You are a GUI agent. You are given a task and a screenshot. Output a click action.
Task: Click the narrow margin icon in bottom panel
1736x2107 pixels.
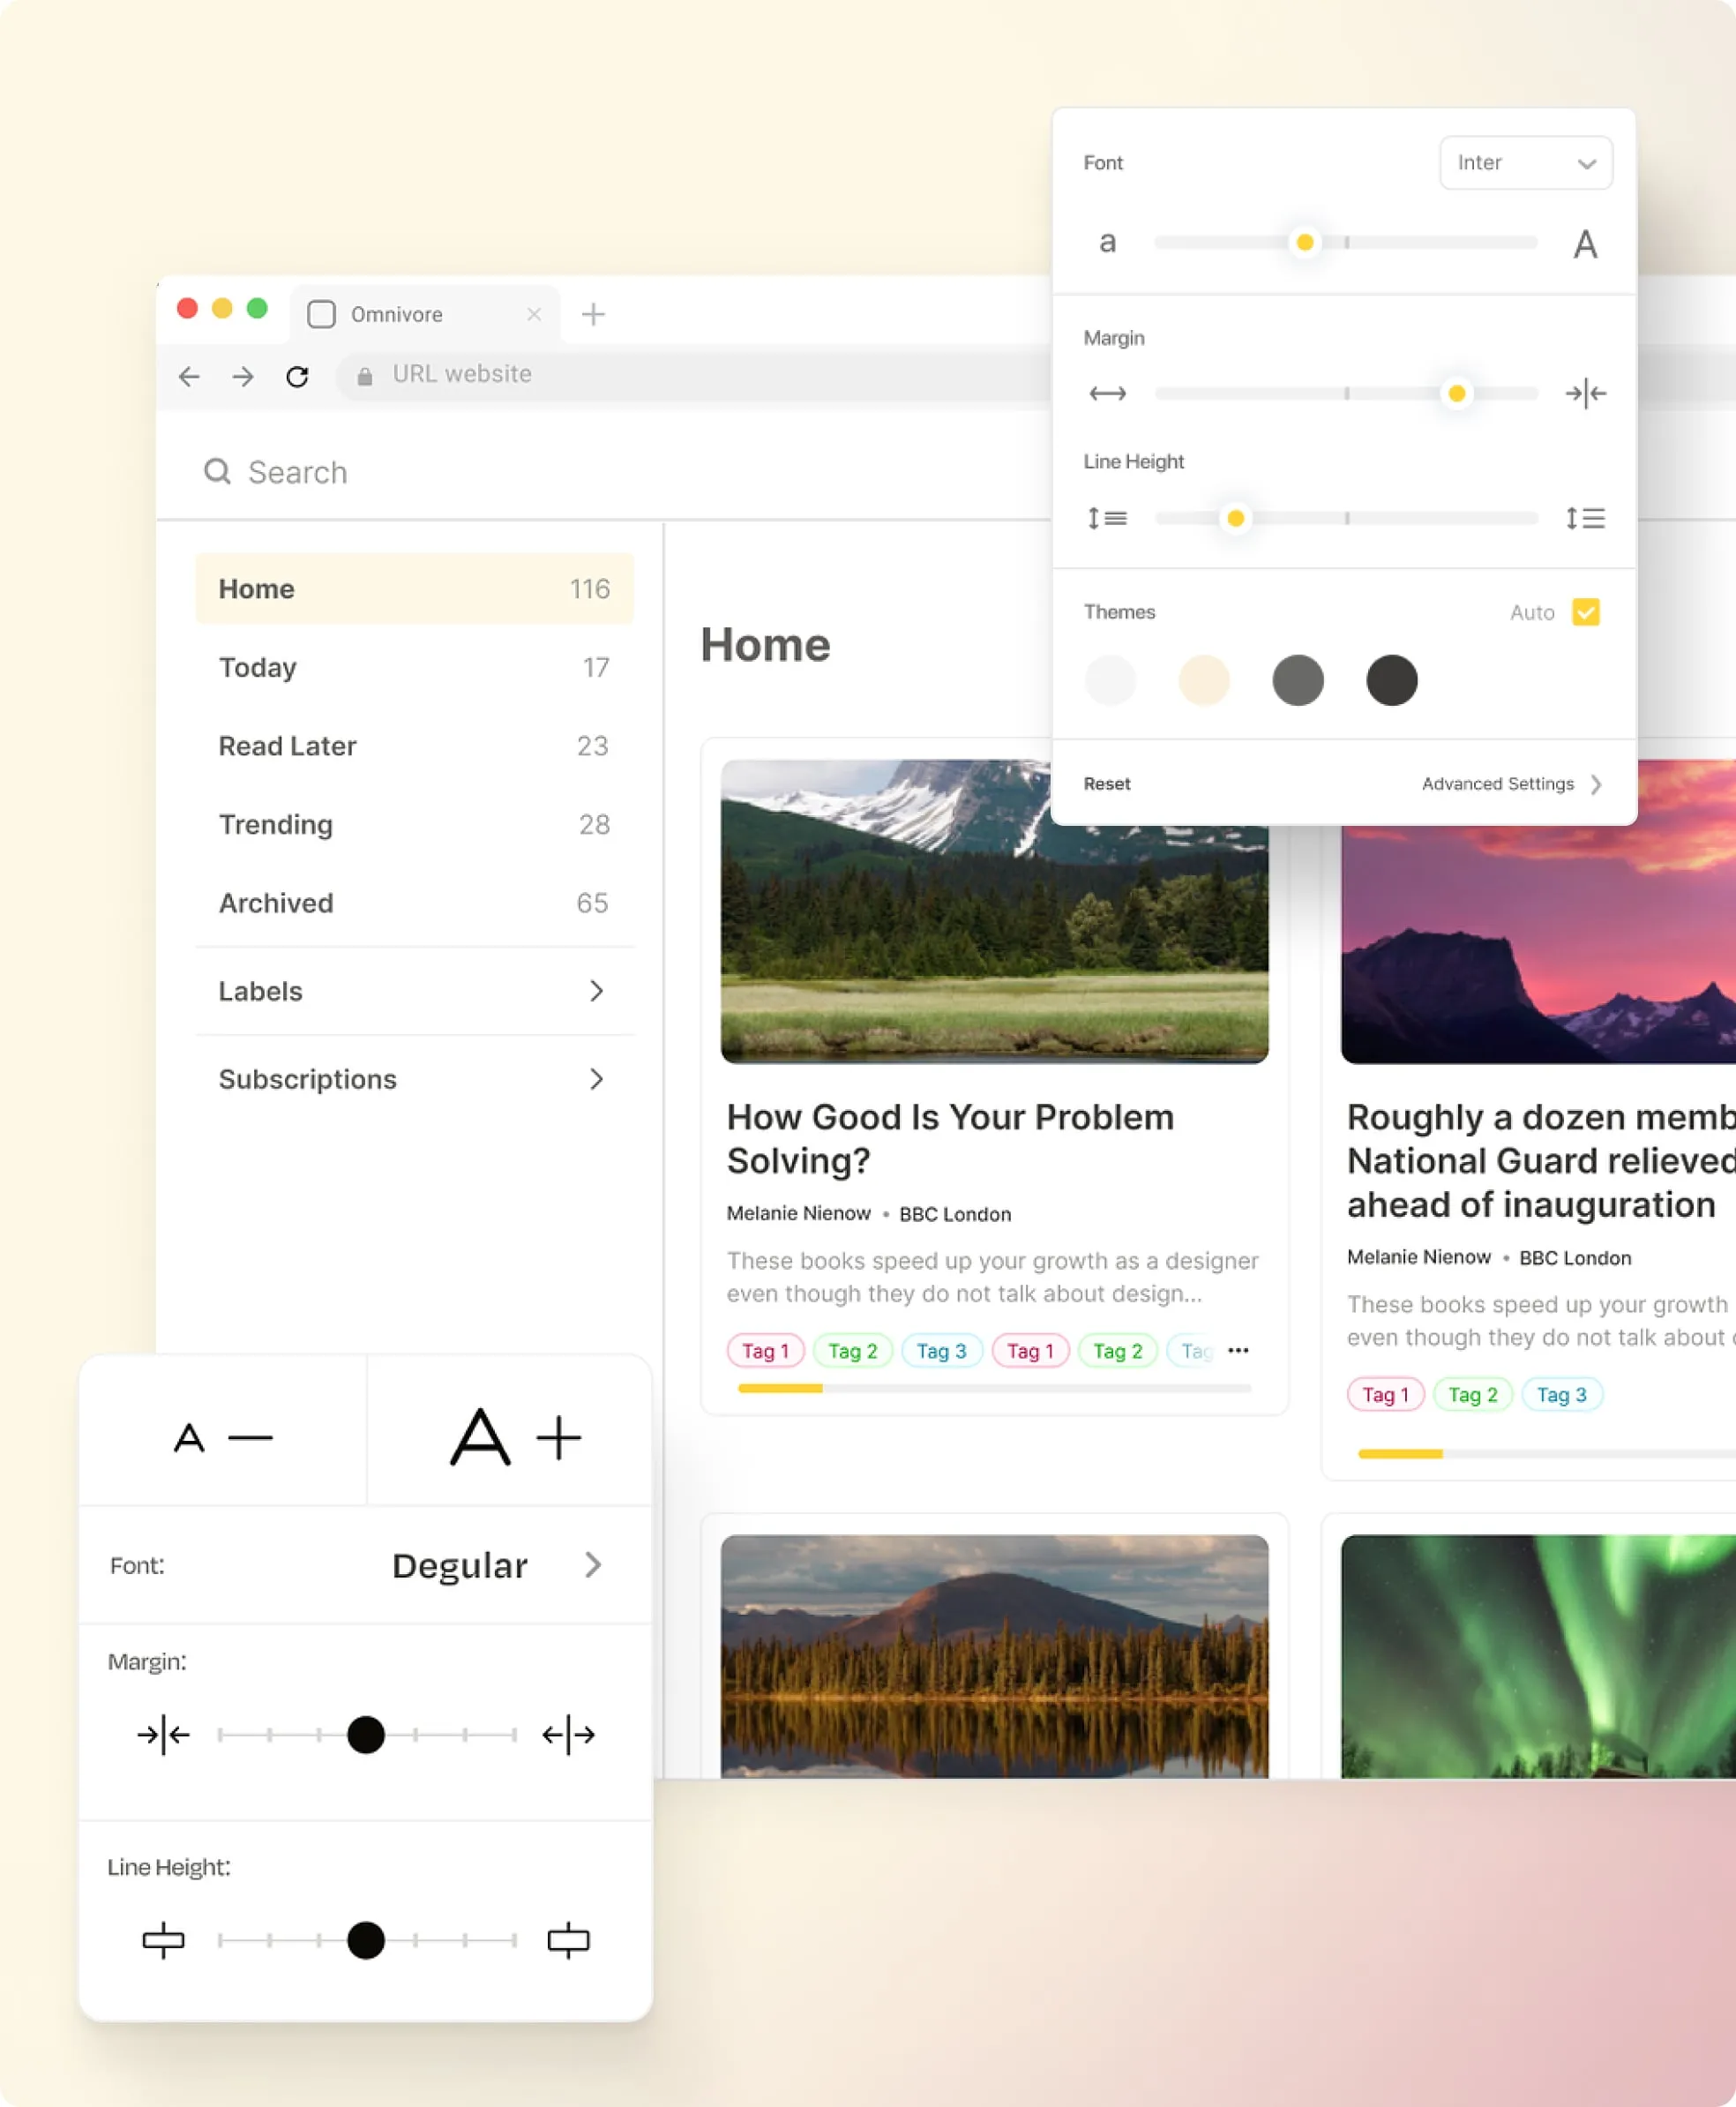pyautogui.click(x=163, y=1734)
